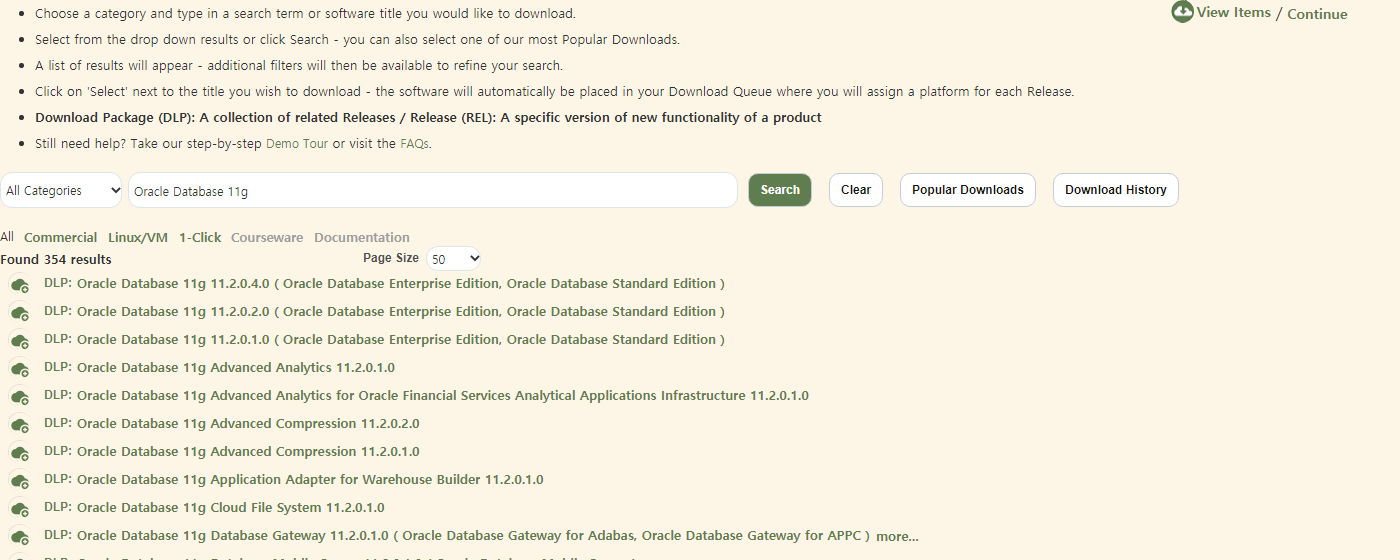
Task: Open Application Adapter for Warehouse Builder 11.2.0.1.0 entry
Action: click(x=294, y=479)
